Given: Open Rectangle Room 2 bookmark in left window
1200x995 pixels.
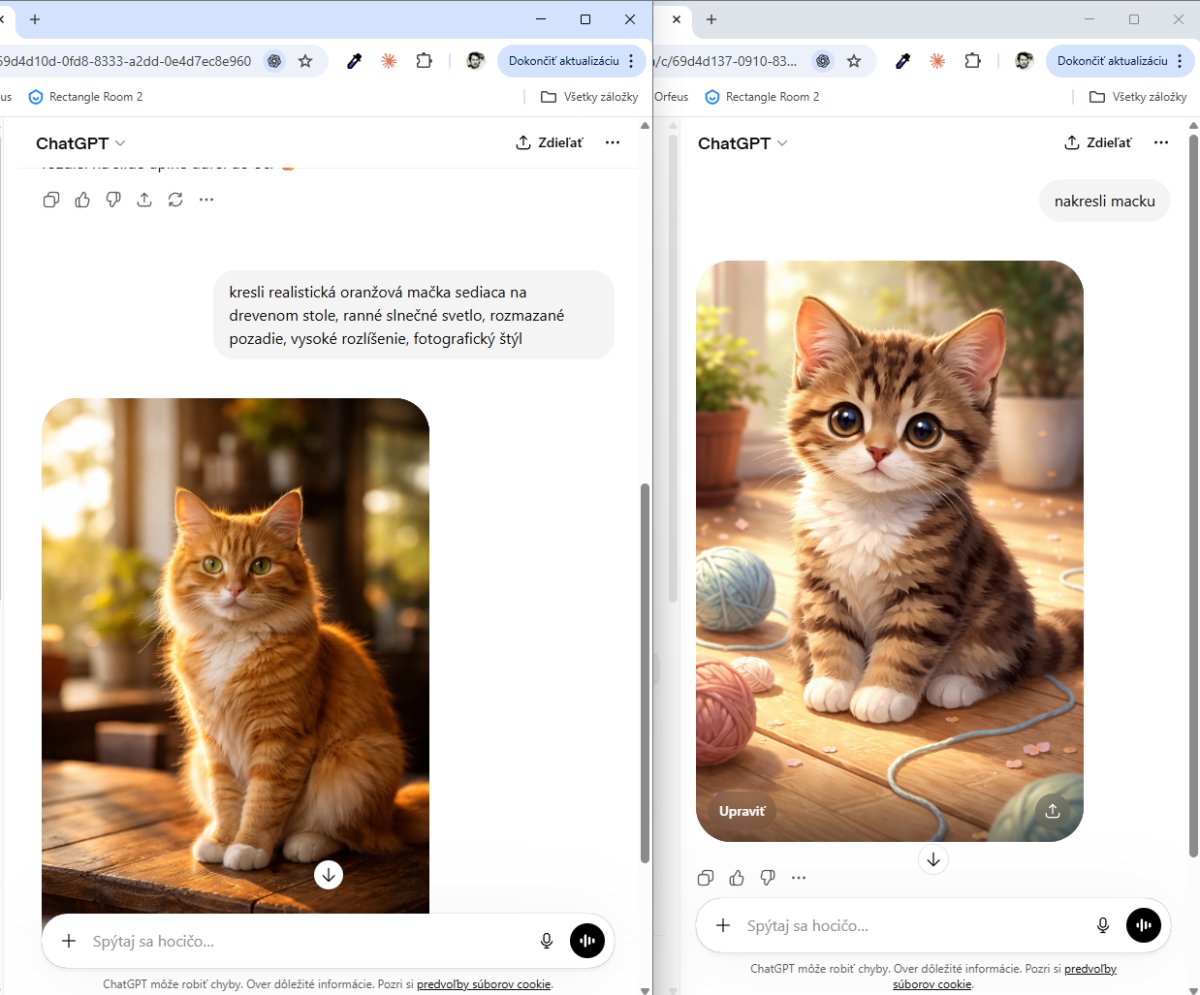Looking at the screenshot, I should pyautogui.click(x=86, y=97).
